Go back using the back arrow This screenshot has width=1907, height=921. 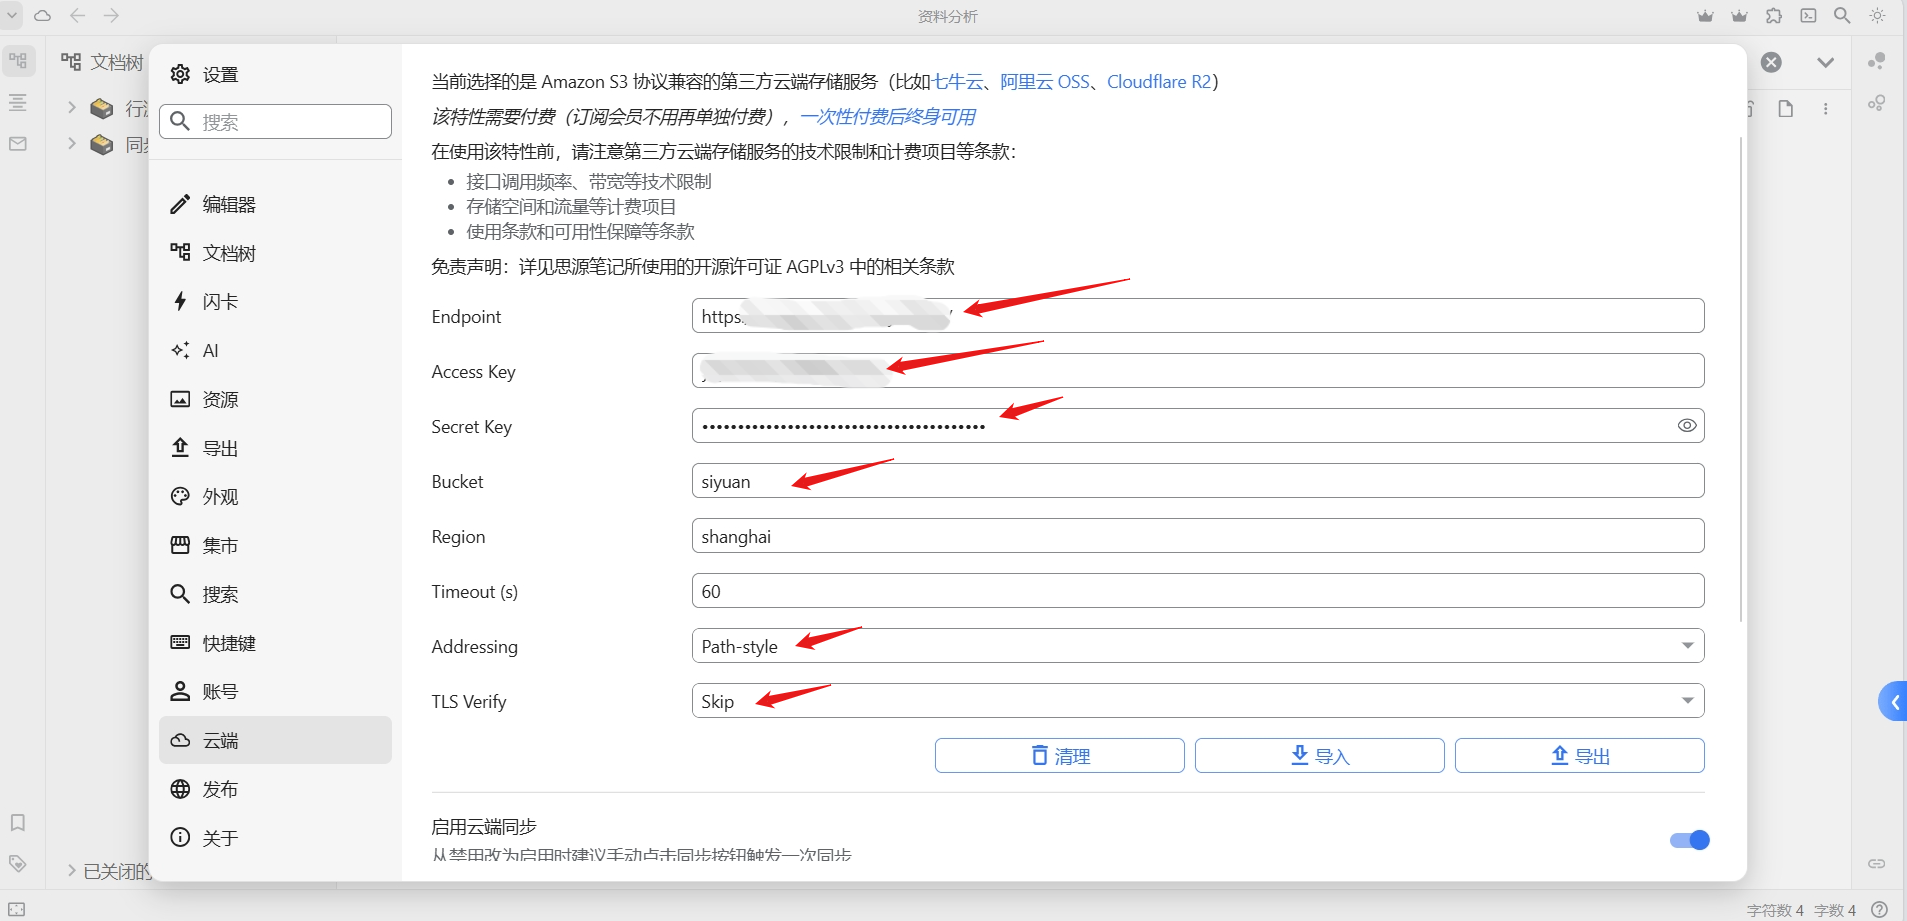coord(77,16)
